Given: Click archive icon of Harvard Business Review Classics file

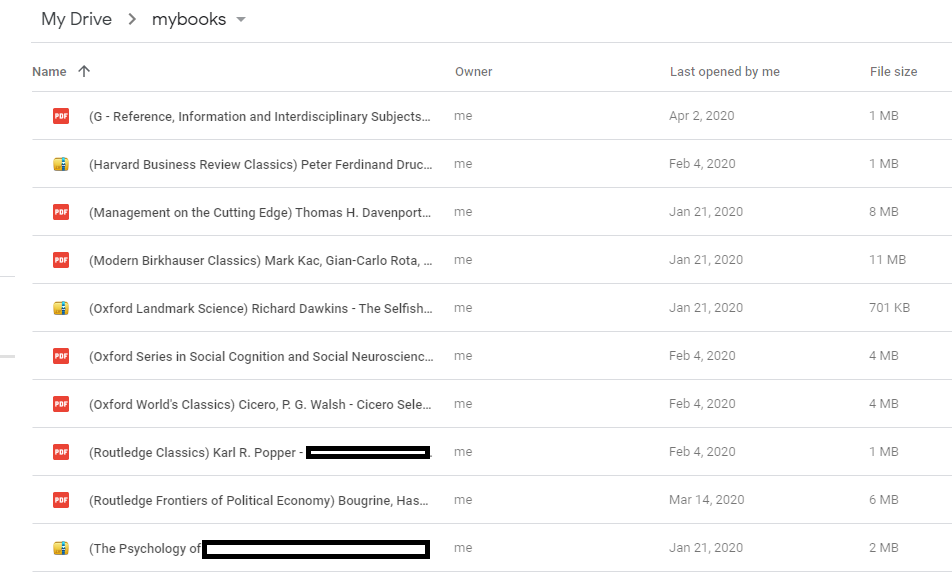Looking at the screenshot, I should [x=61, y=164].
